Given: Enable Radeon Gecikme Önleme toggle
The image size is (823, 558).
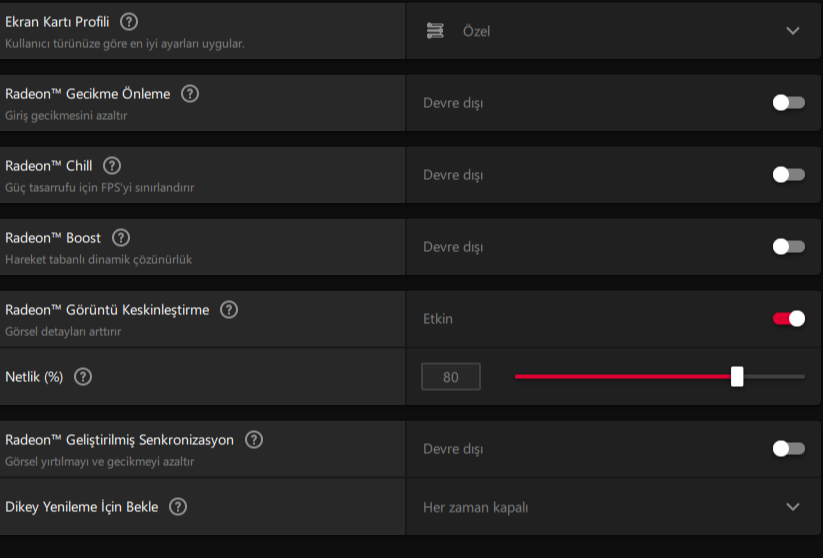Looking at the screenshot, I should point(788,103).
